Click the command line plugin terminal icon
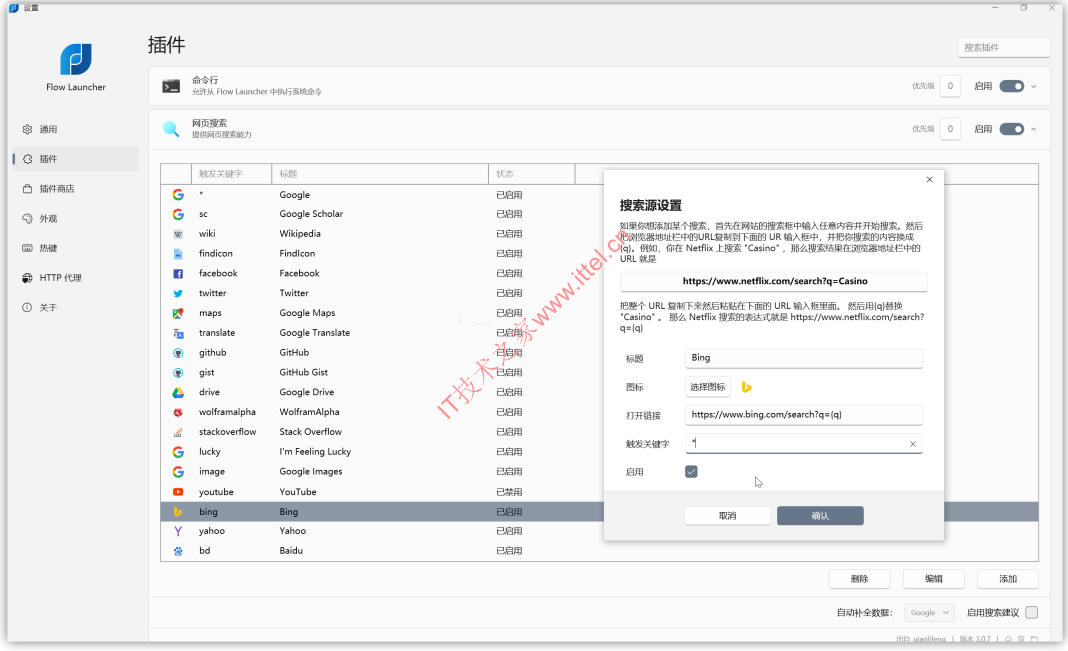The width and height of the screenshot is (1068, 651). 171,86
